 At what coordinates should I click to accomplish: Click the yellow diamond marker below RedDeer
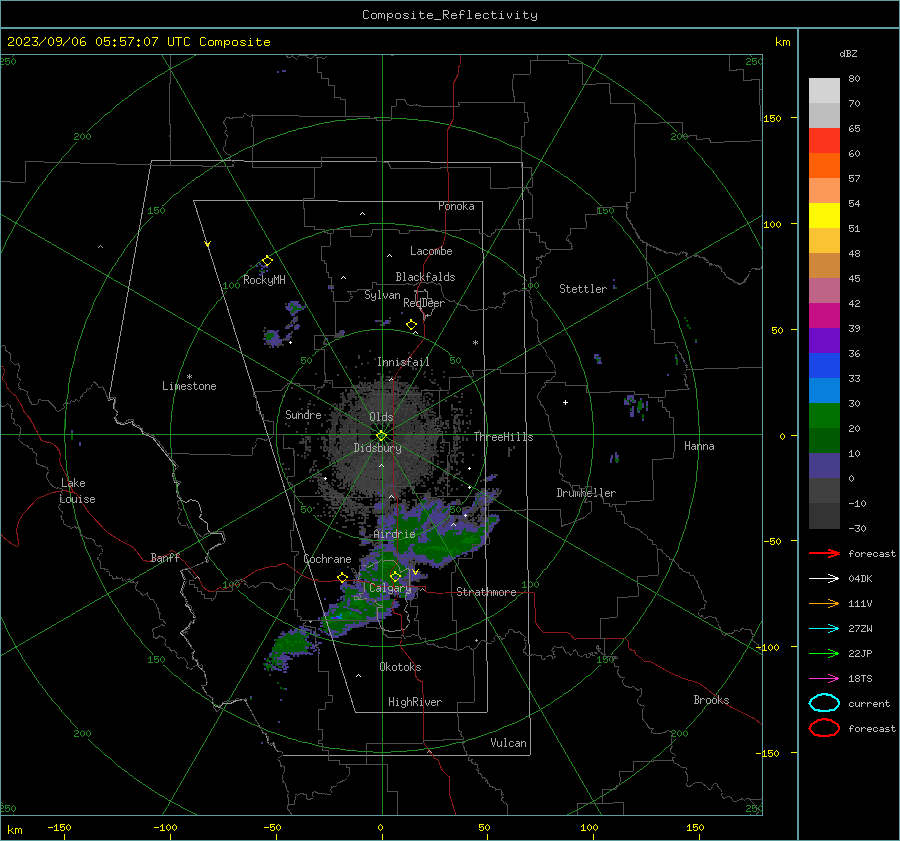(411, 325)
